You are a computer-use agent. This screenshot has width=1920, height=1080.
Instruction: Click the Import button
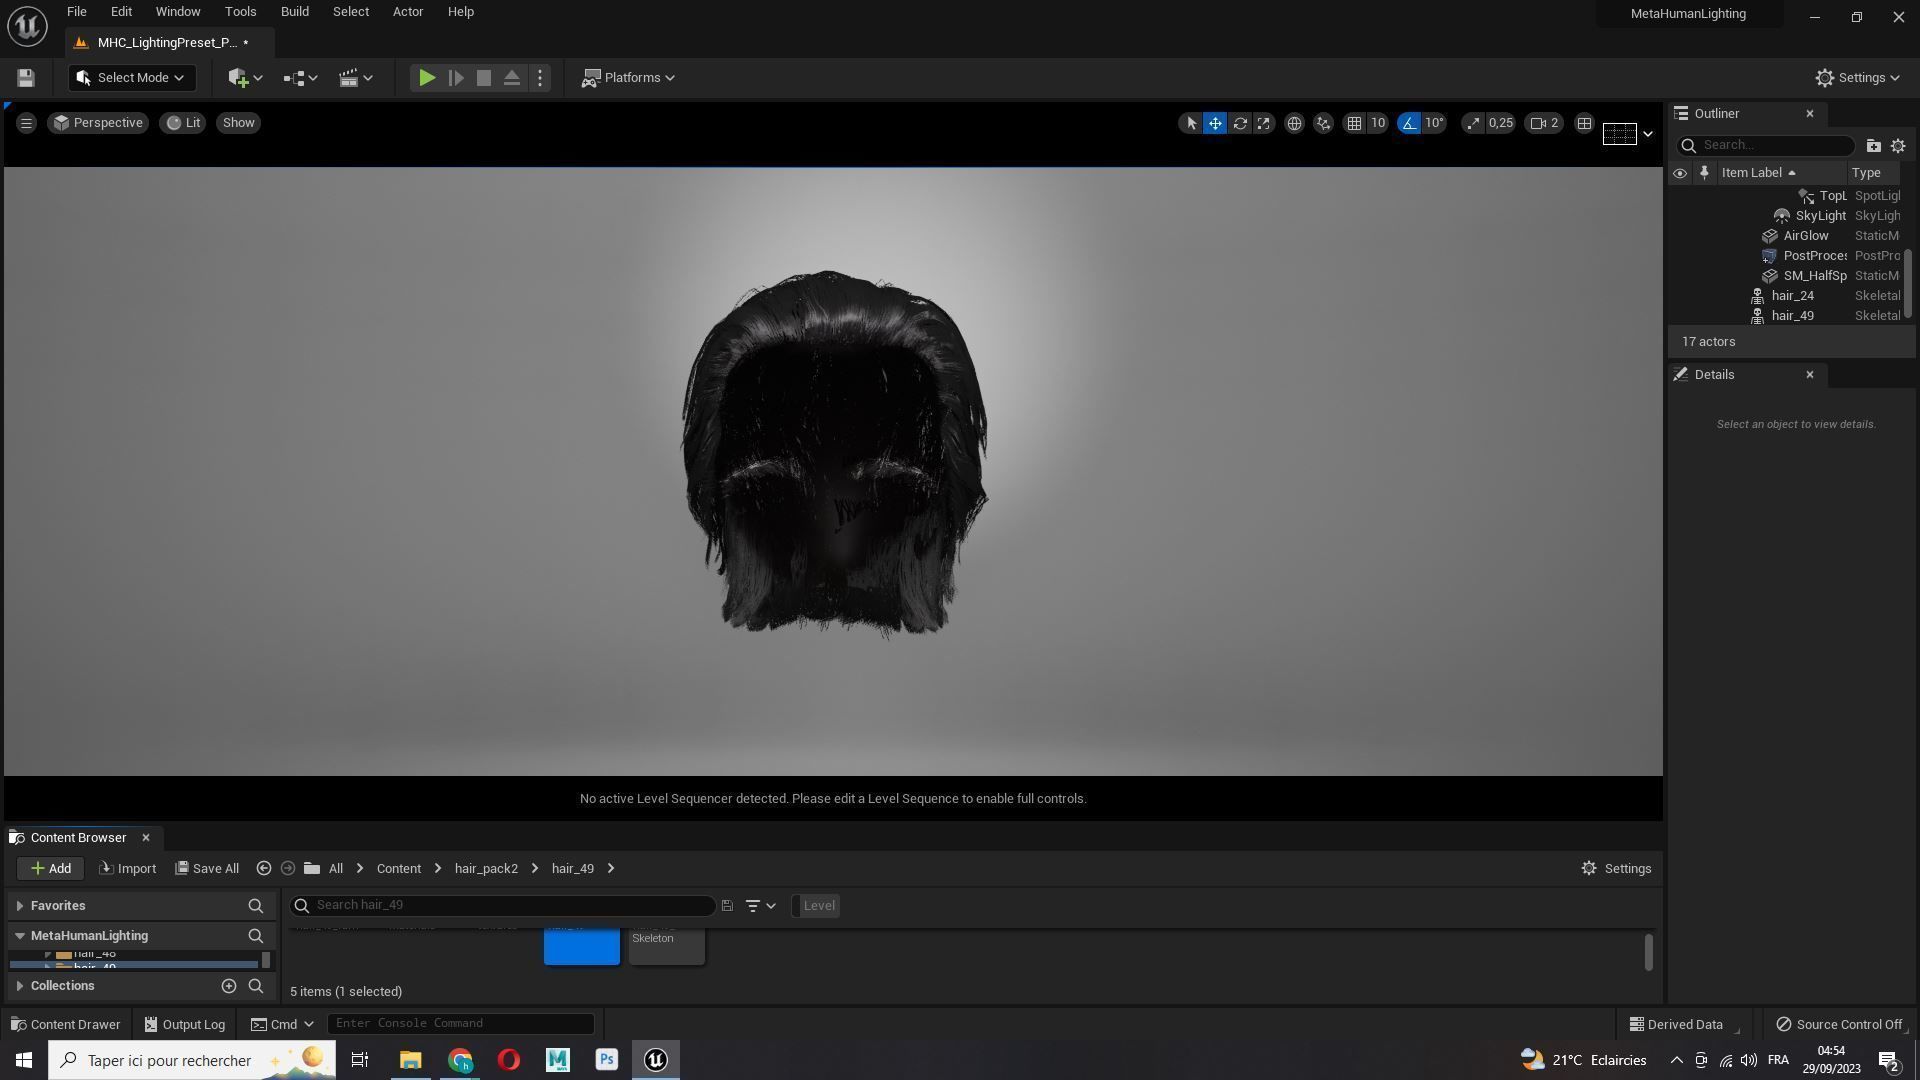pyautogui.click(x=128, y=869)
